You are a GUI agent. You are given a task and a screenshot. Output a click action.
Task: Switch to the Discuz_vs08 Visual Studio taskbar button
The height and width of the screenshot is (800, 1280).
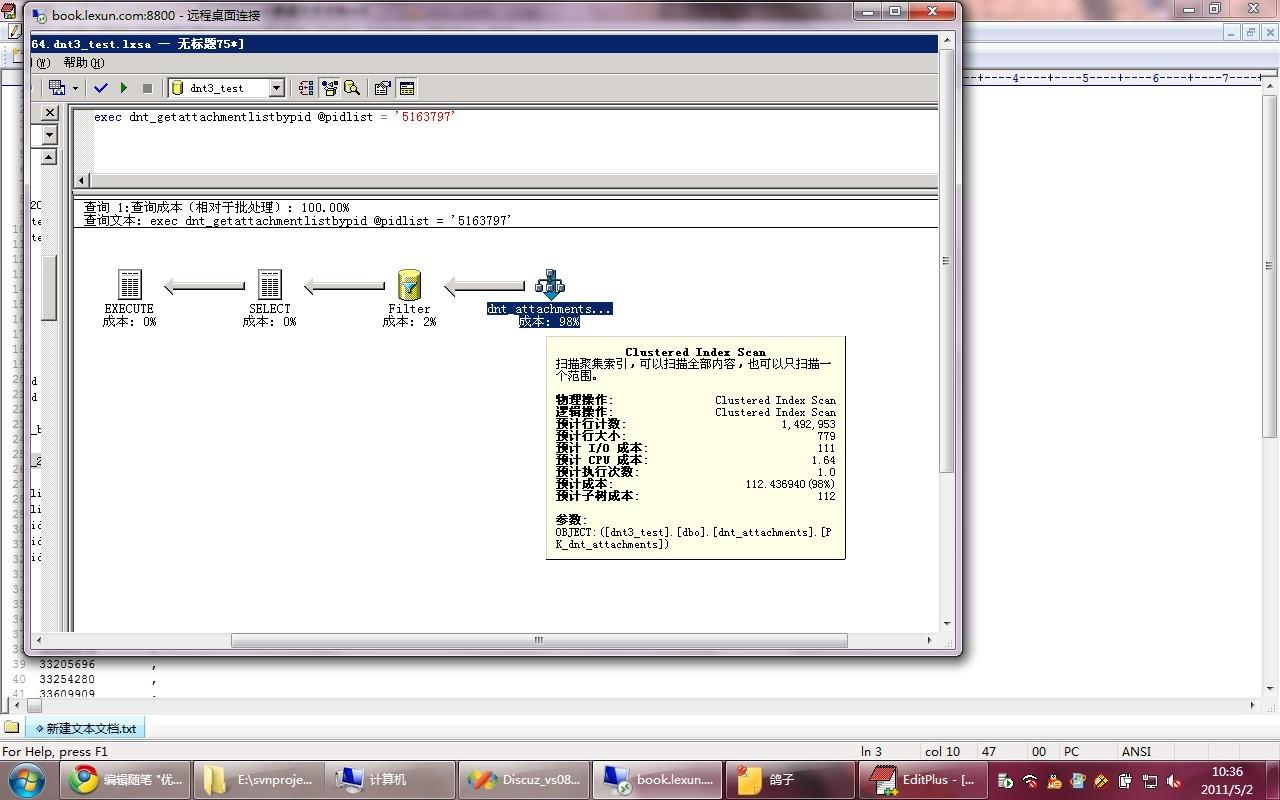[x=523, y=780]
